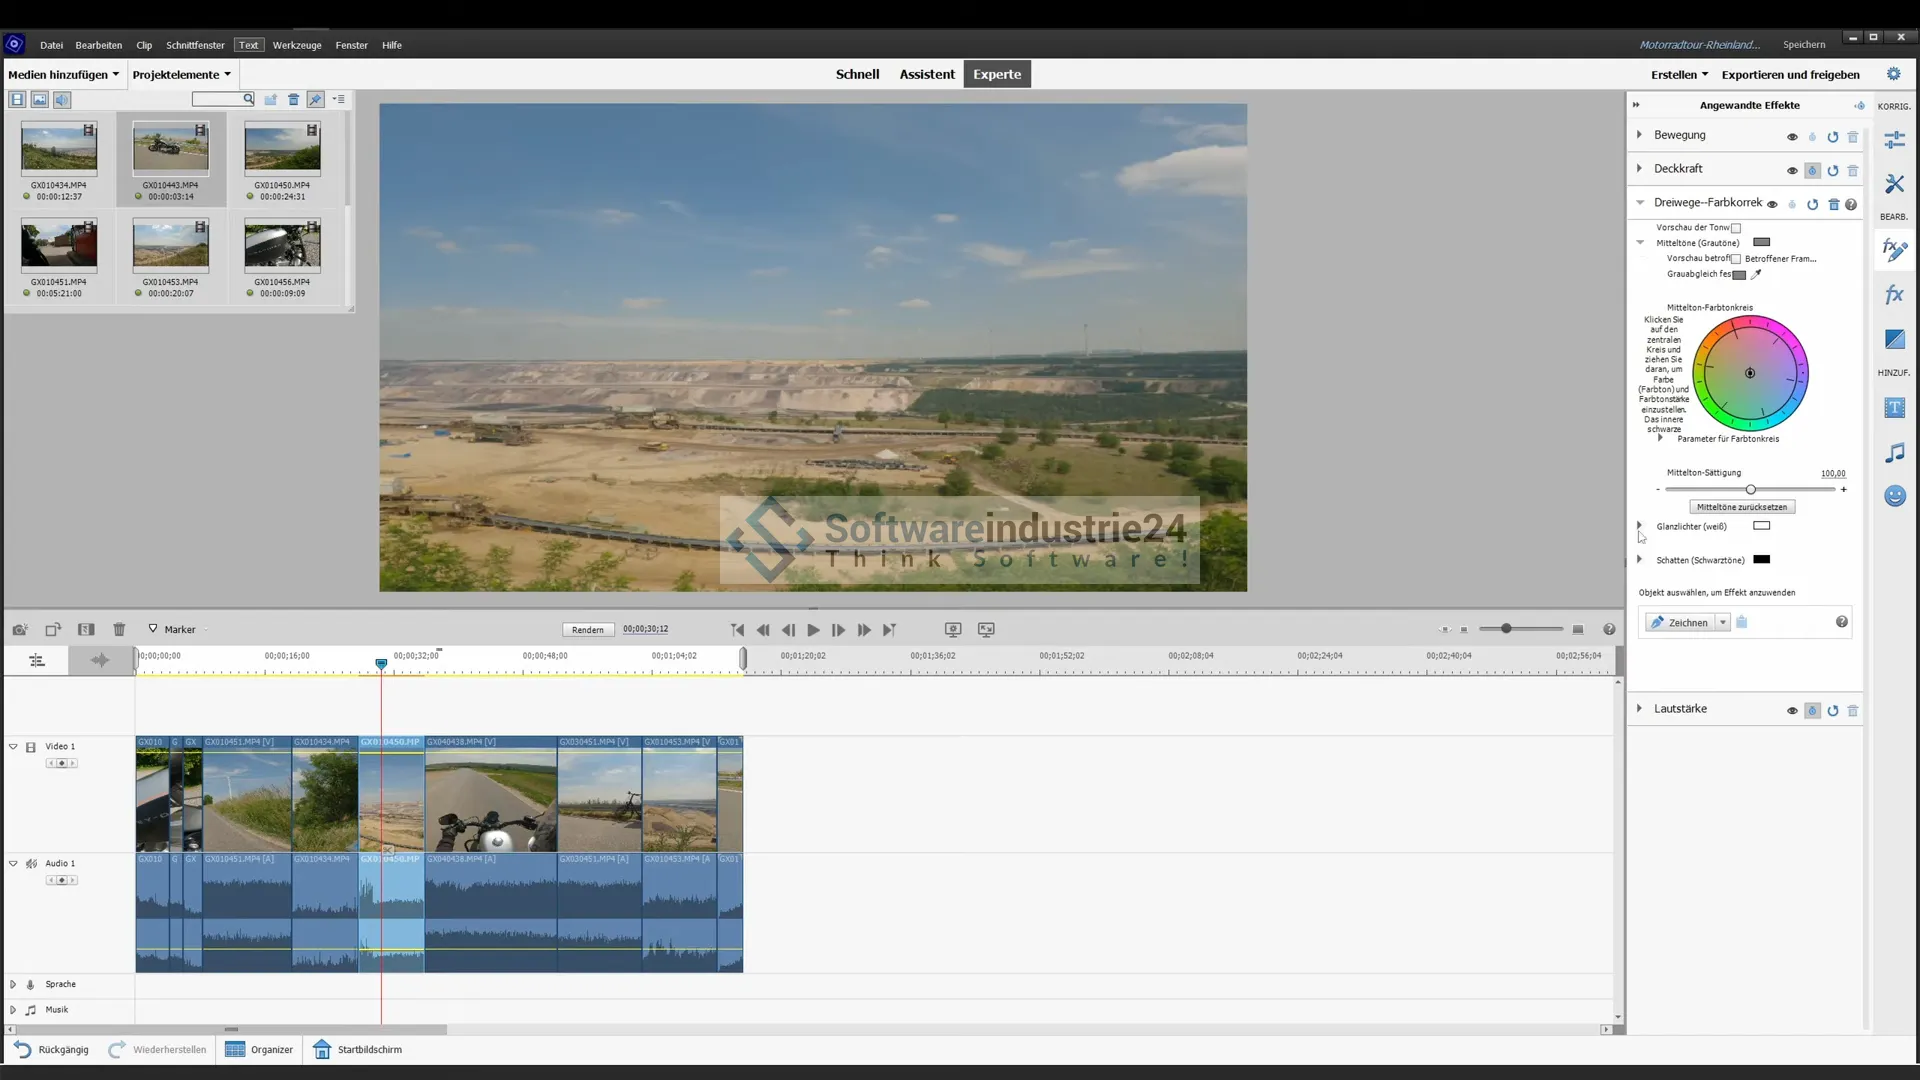Open the Titles and Text panel icon
1920x1080 pixels.
click(x=1894, y=408)
